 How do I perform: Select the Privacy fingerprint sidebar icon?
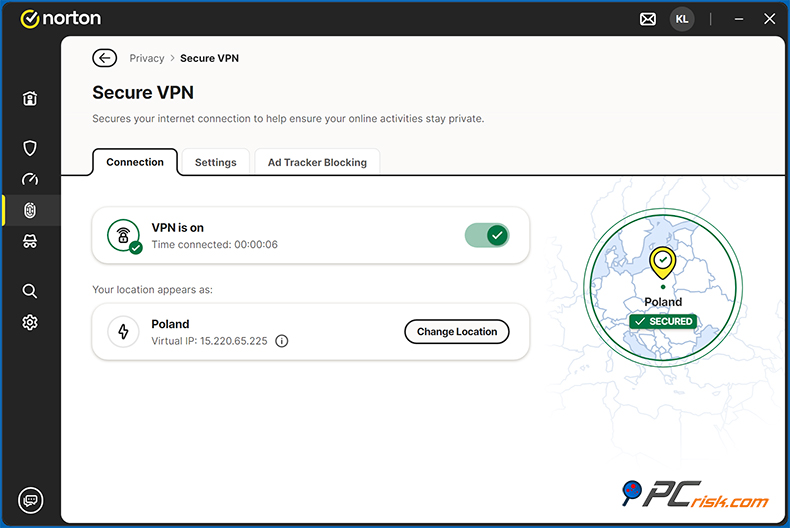[x=30, y=210]
